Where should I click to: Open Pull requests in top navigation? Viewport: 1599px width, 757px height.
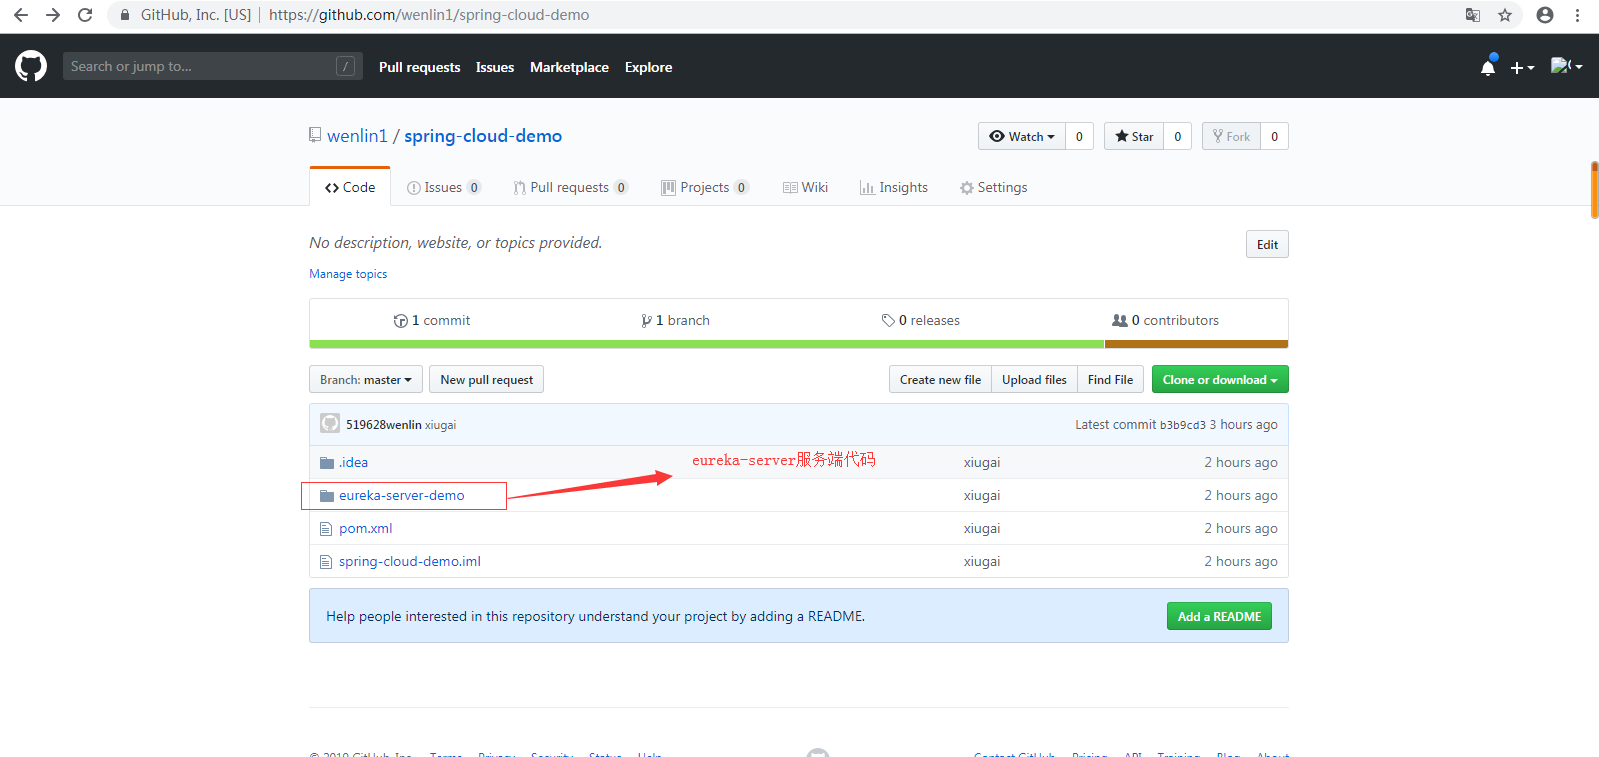[x=420, y=67]
